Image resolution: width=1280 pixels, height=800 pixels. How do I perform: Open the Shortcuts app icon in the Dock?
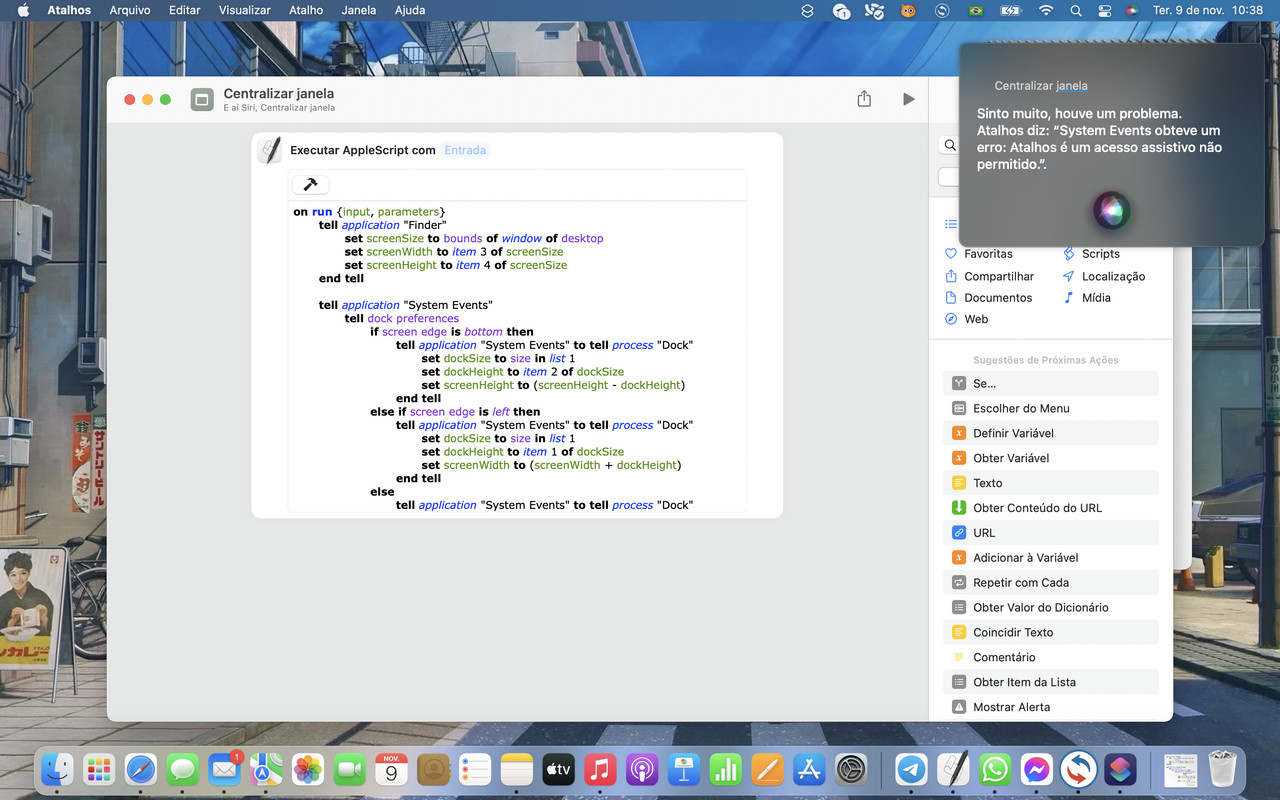coord(1120,769)
